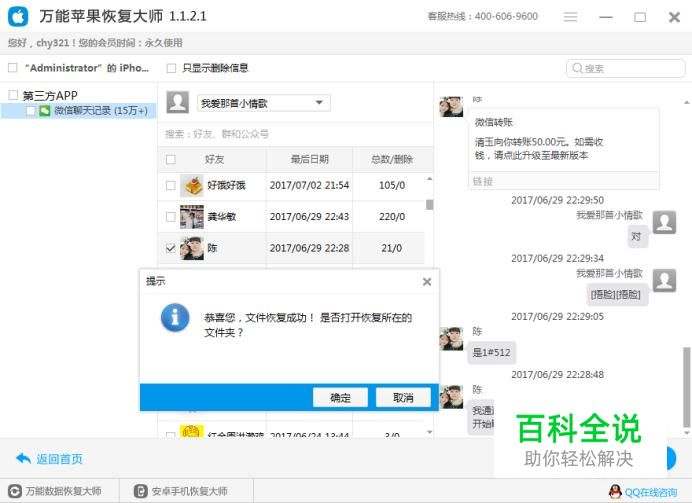Click sender avatar beside the [捂脸][捂脸] message
The height and width of the screenshot is (503, 692).
click(664, 280)
